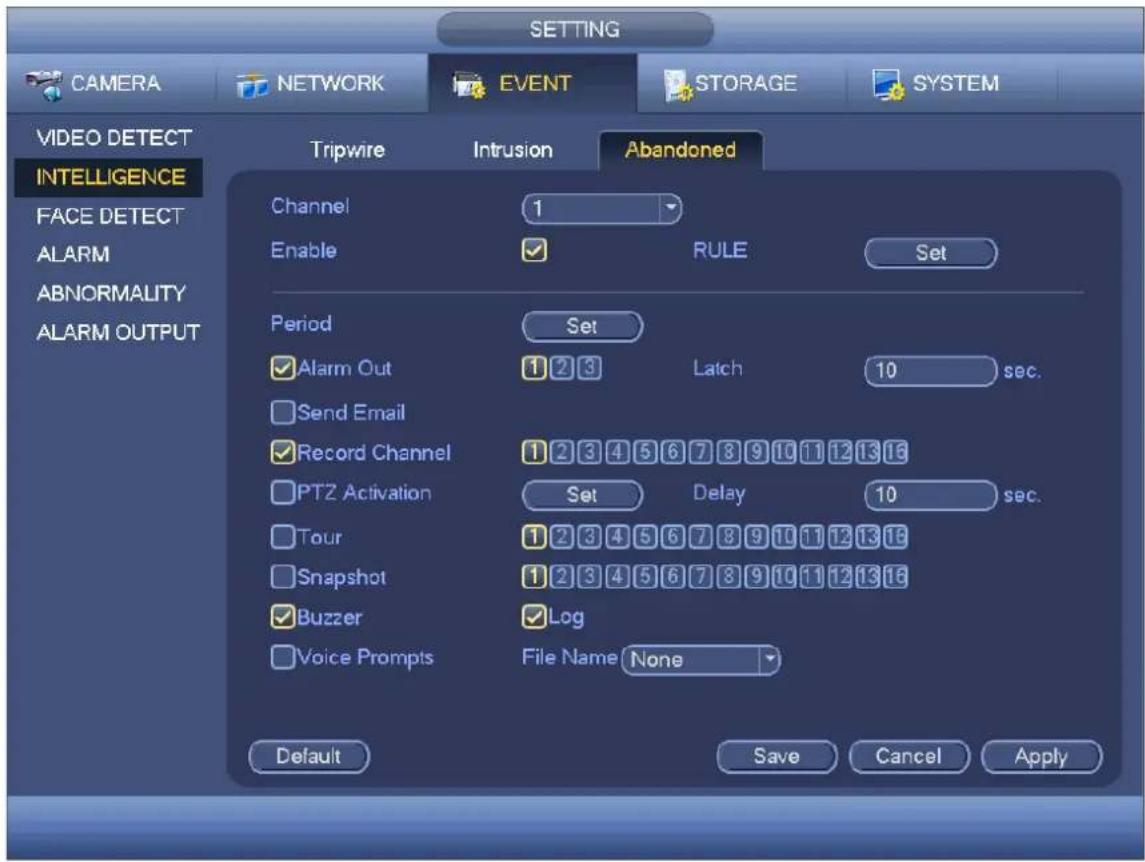Toggle the Enable checkbox

tap(535, 250)
